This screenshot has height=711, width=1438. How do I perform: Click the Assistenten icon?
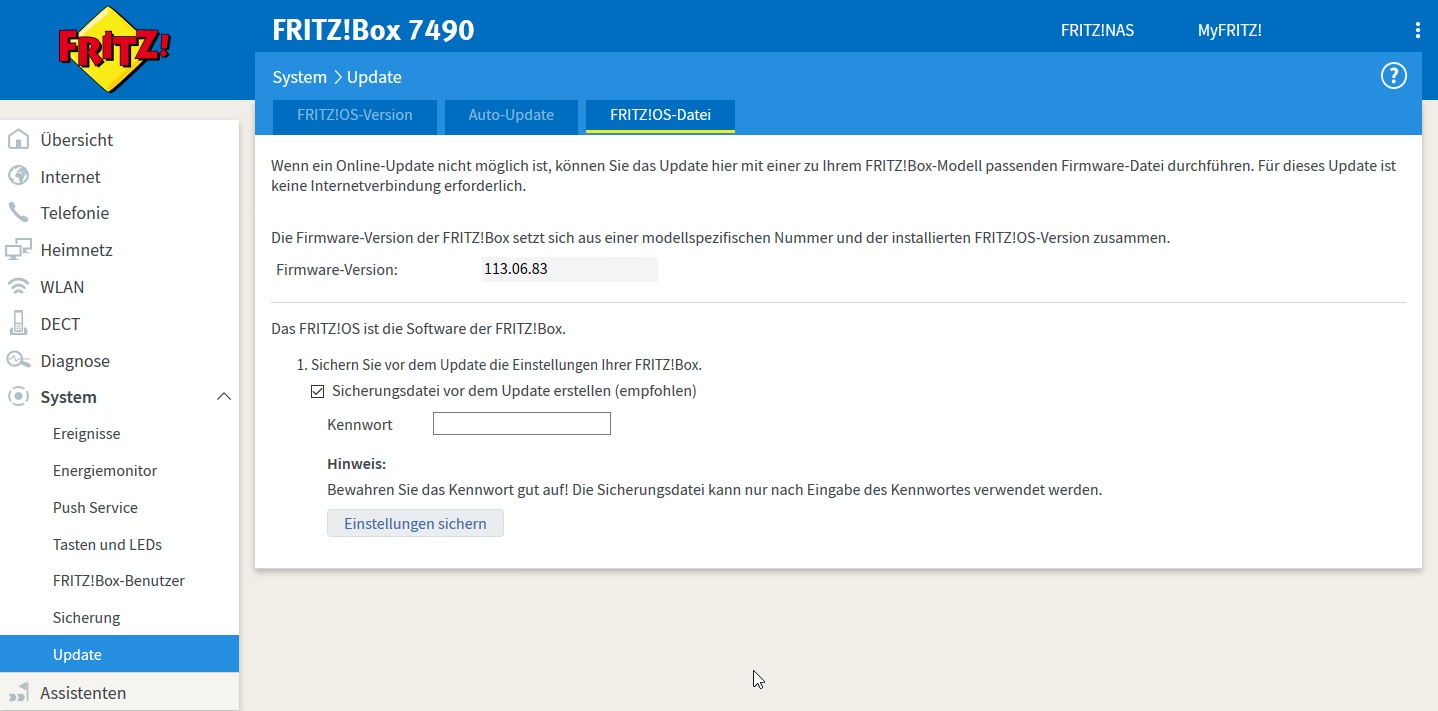[18, 693]
